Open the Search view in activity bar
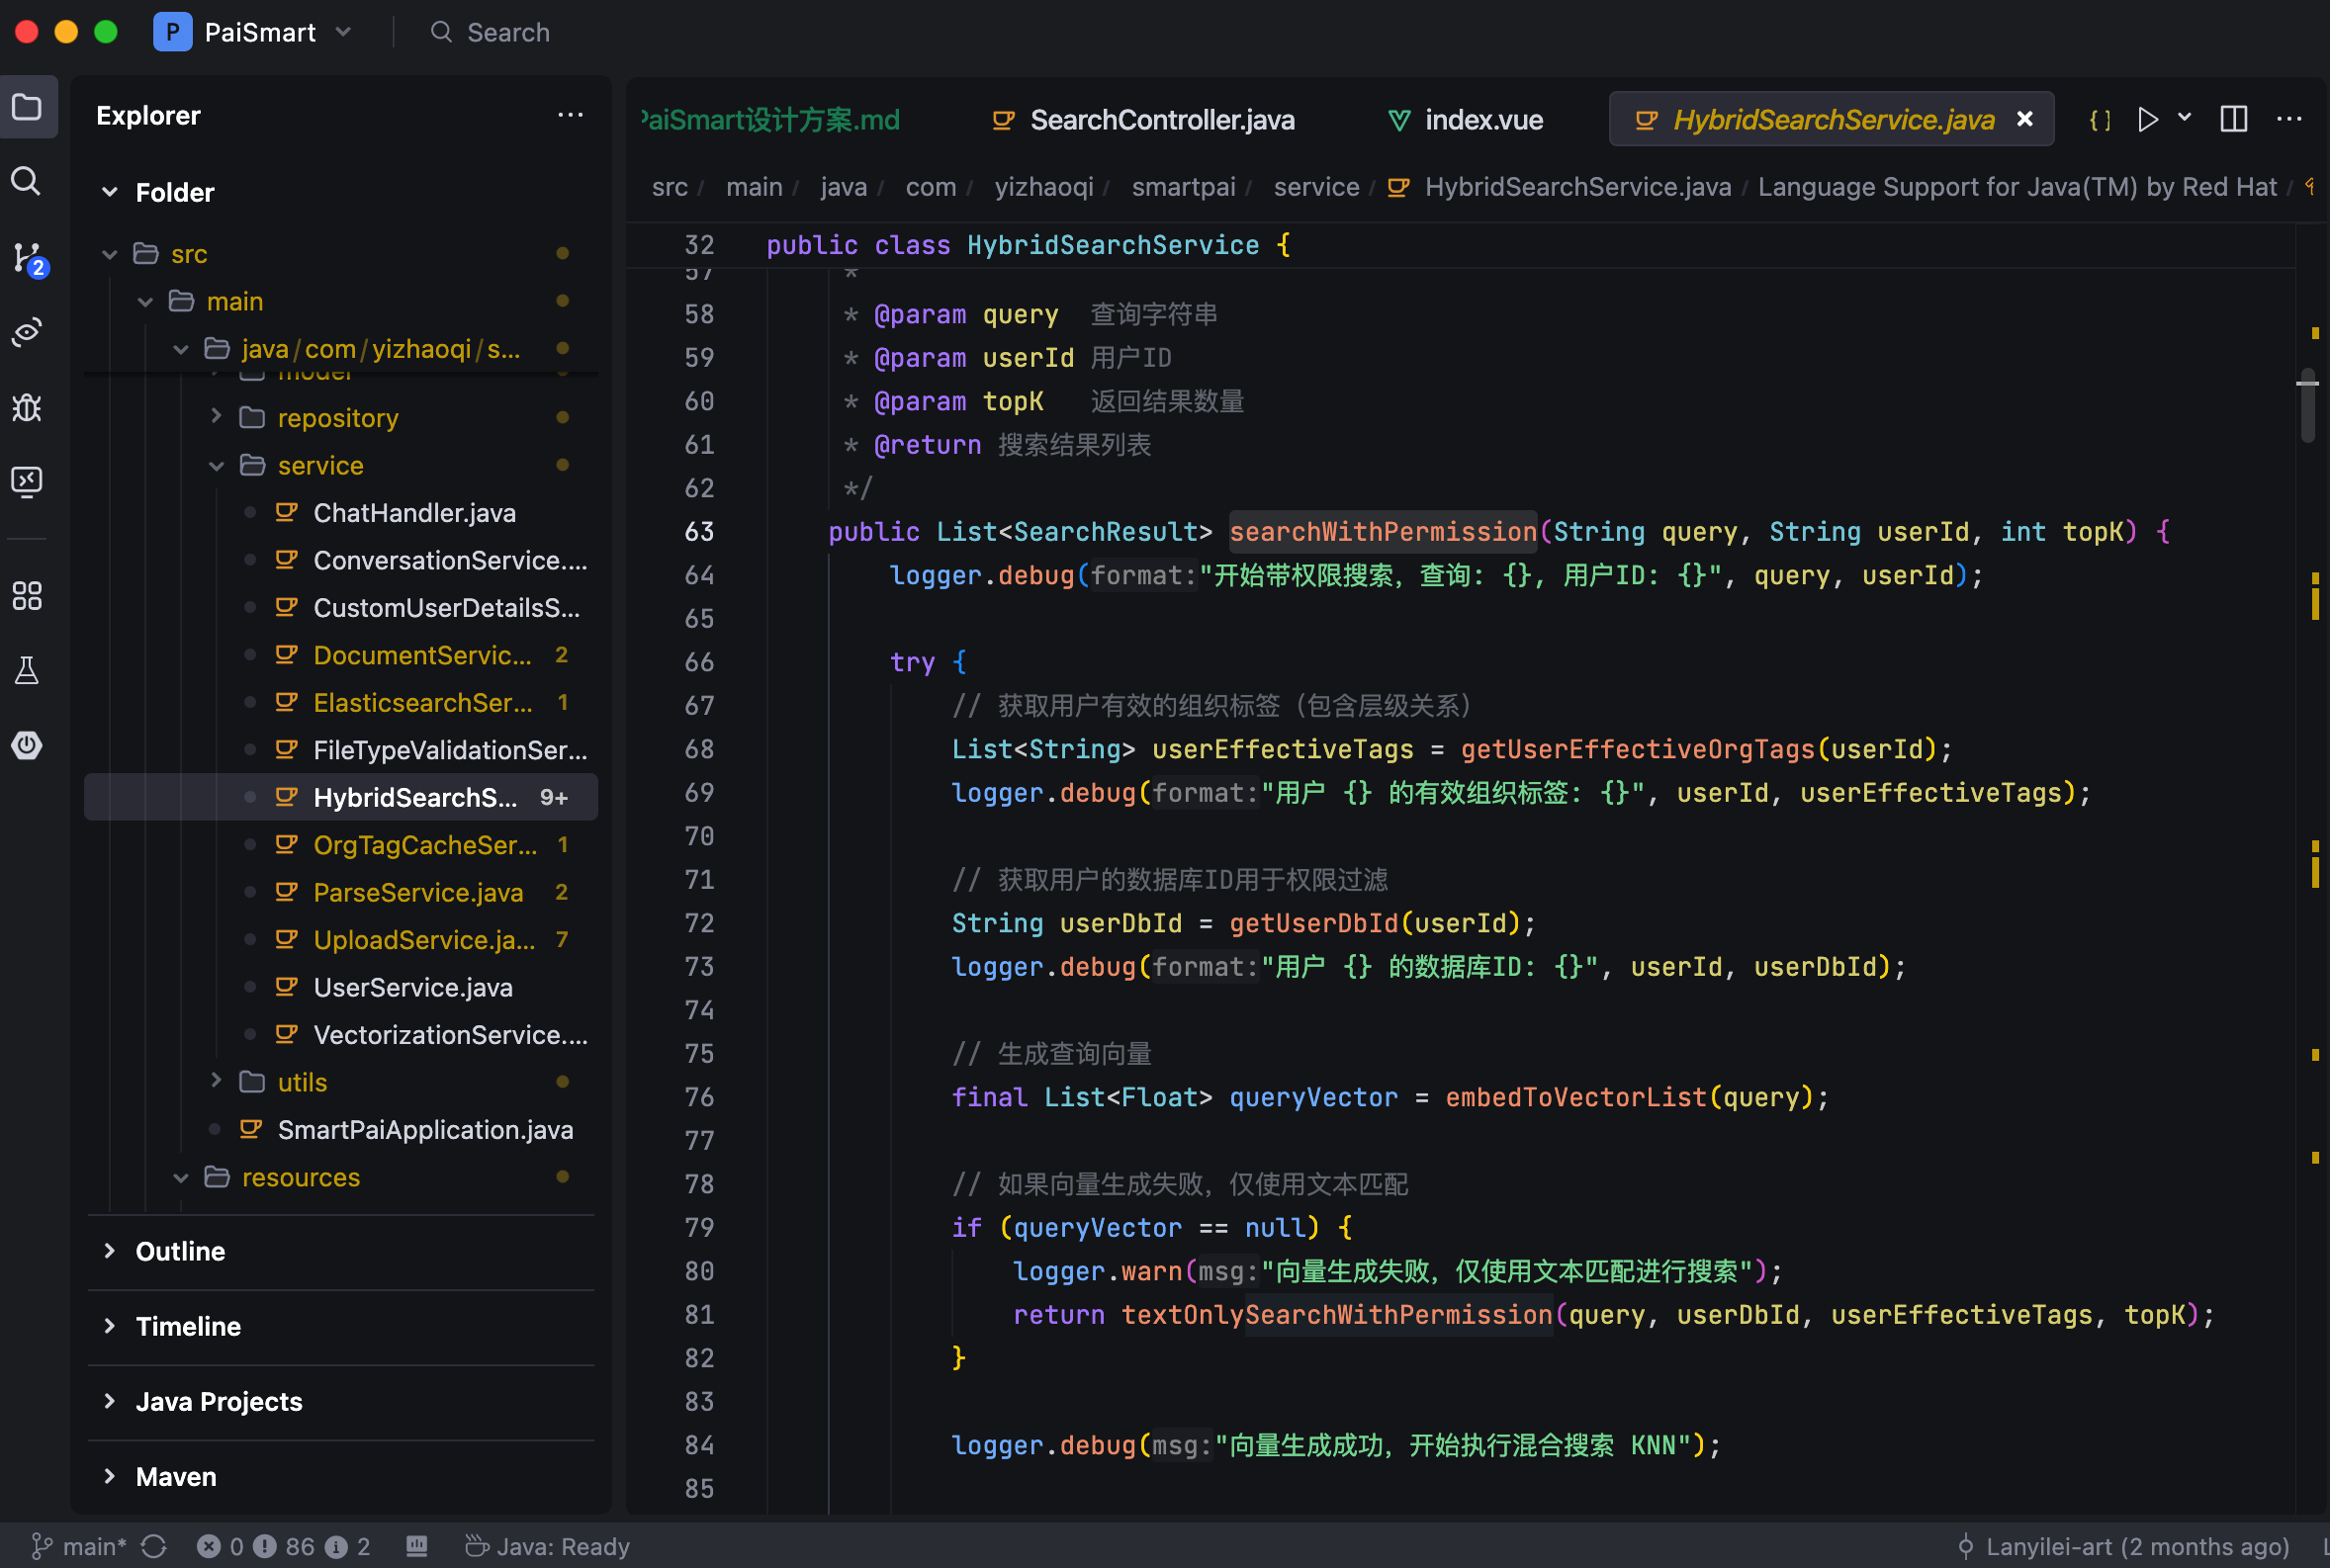The image size is (2330, 1568). 26,181
